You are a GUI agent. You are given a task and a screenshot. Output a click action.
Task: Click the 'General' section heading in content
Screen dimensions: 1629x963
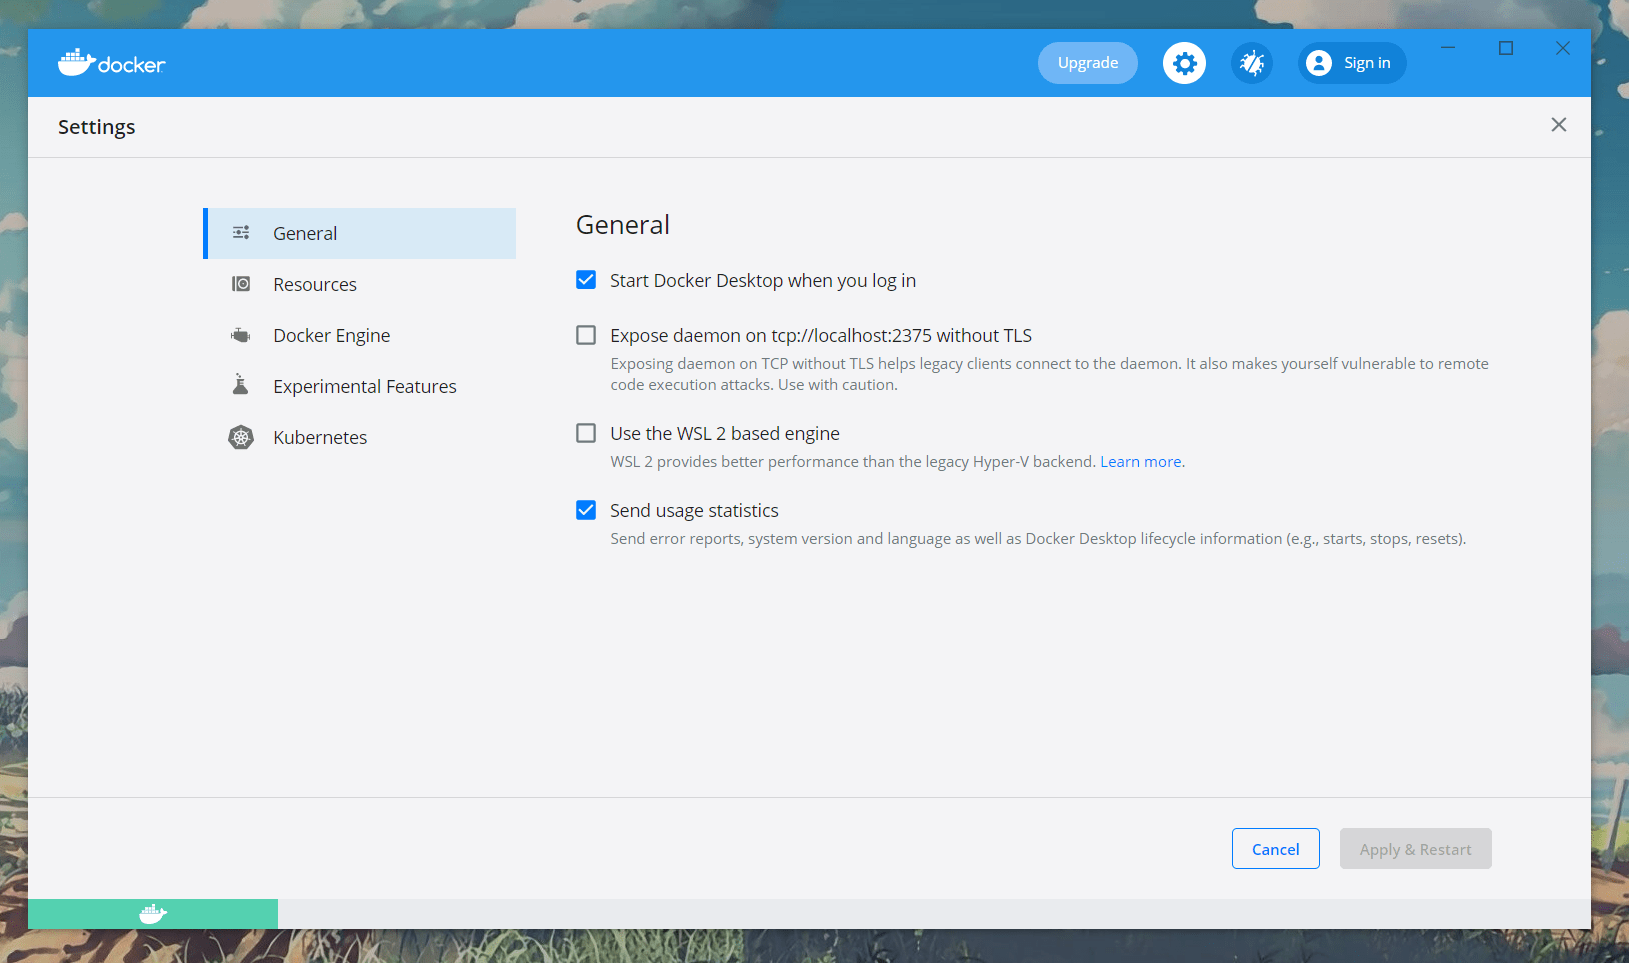click(x=623, y=225)
